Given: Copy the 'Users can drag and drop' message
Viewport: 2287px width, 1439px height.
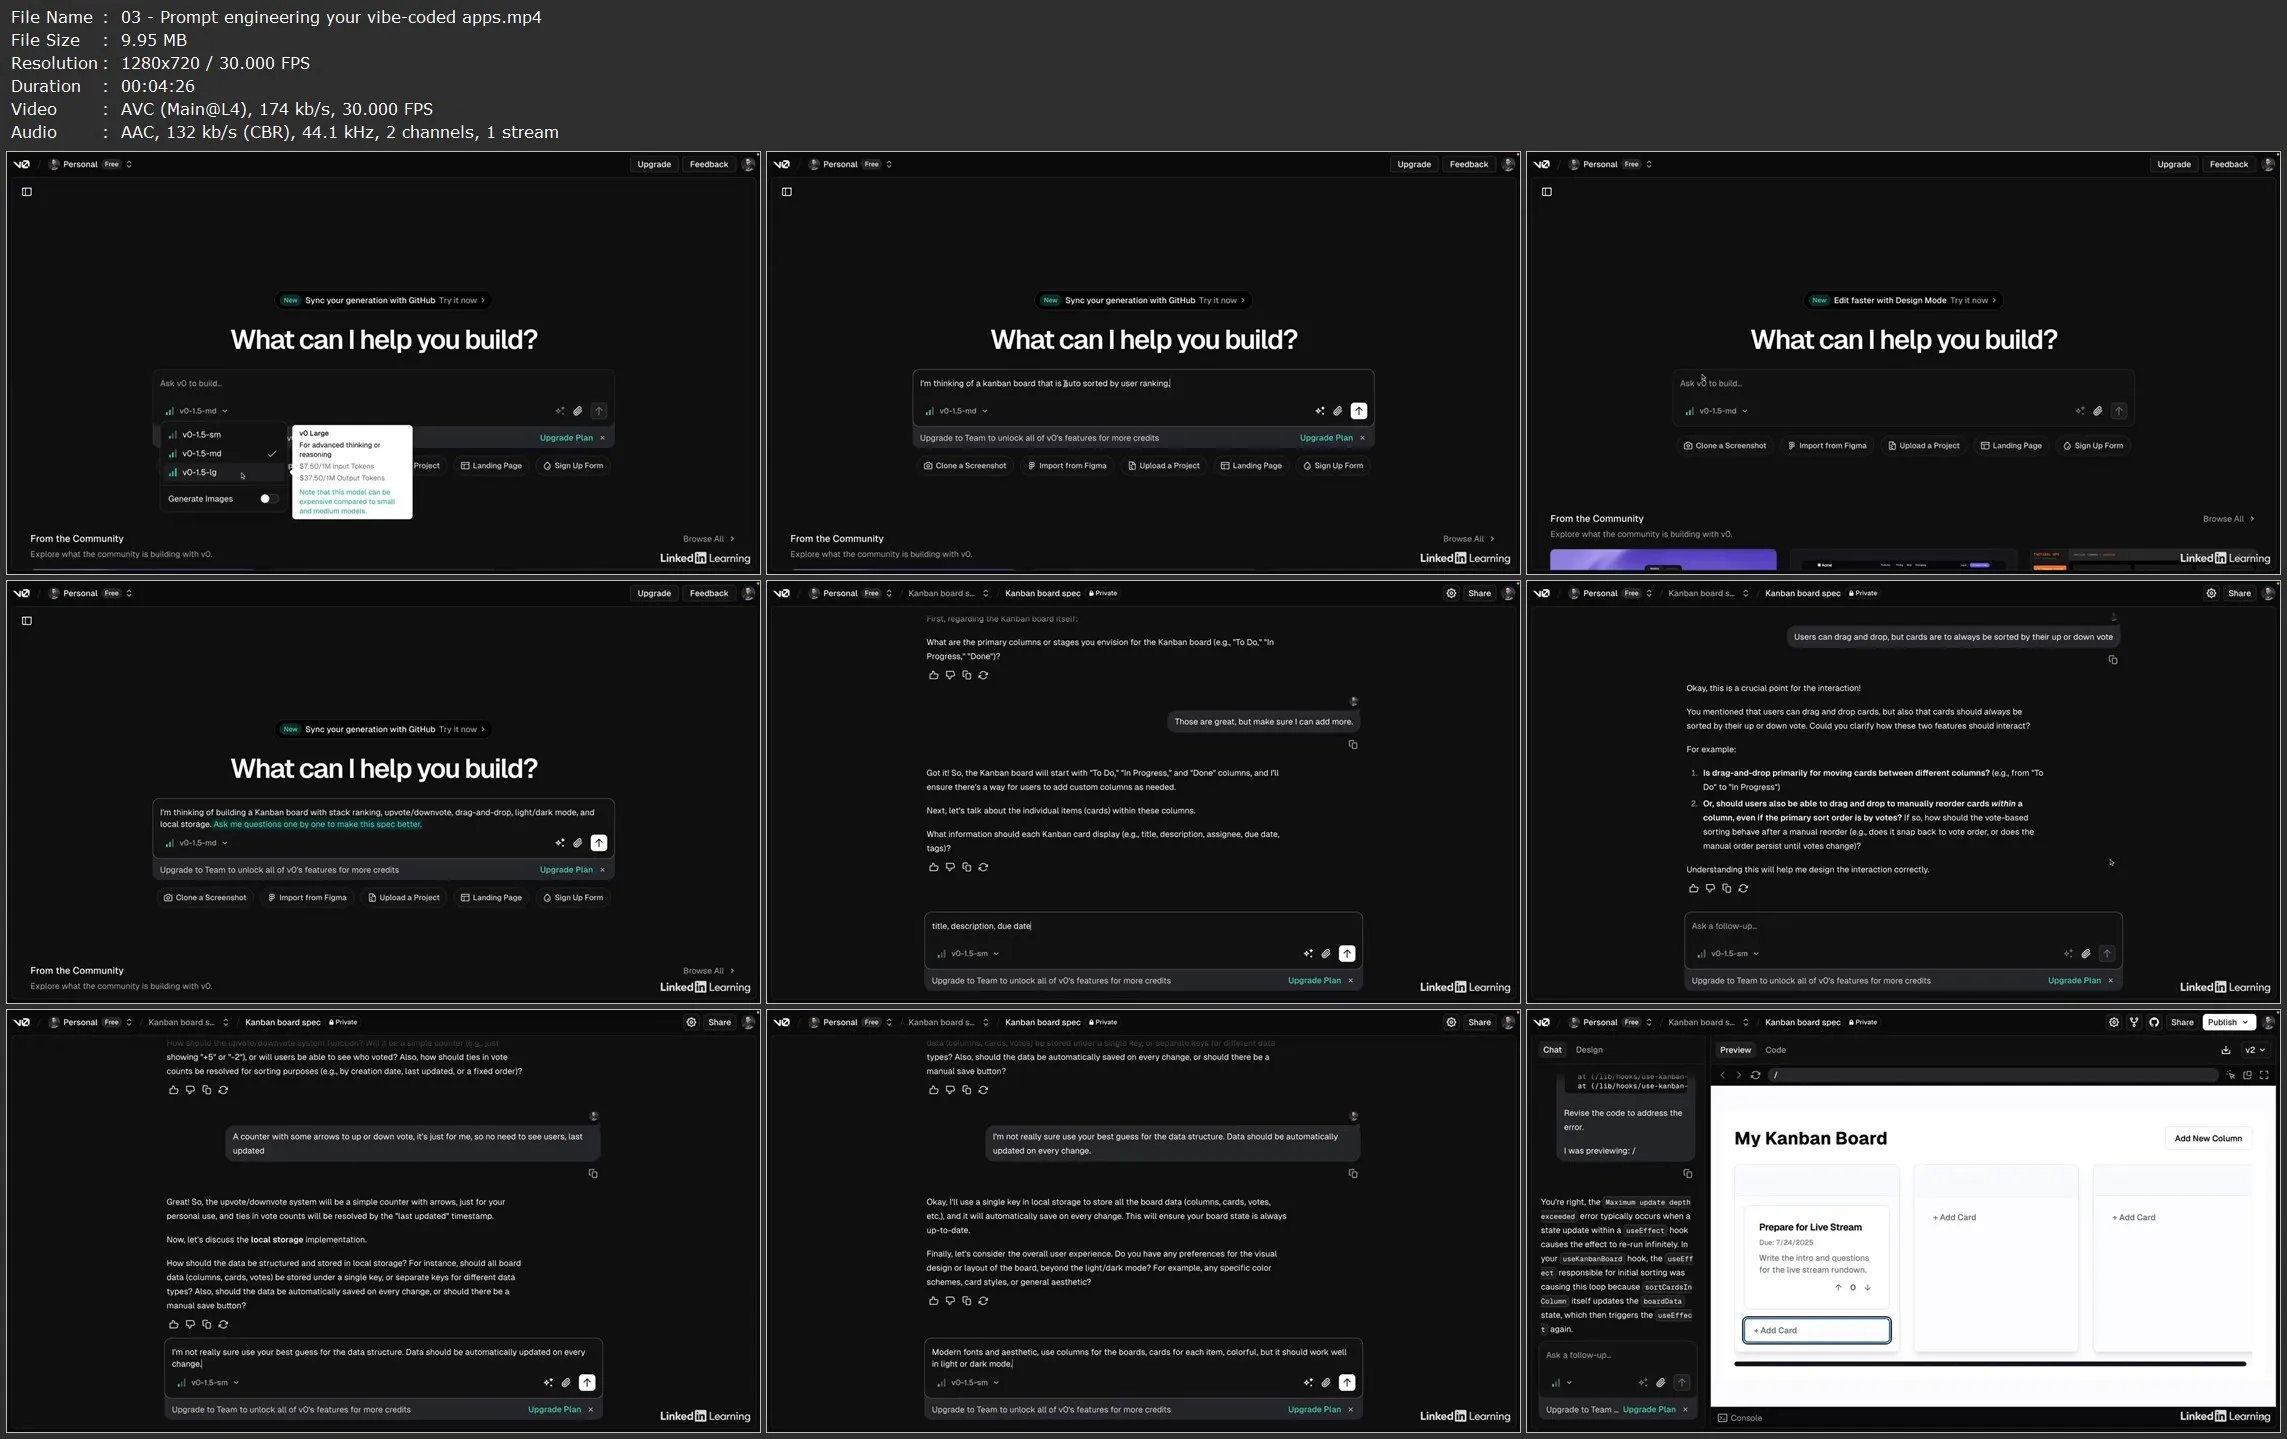Looking at the screenshot, I should [x=2113, y=660].
